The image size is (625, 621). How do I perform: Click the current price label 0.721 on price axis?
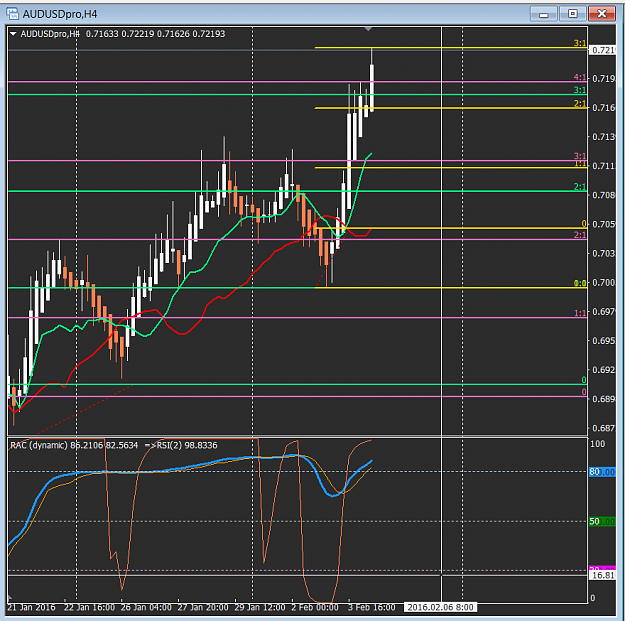(x=602, y=50)
